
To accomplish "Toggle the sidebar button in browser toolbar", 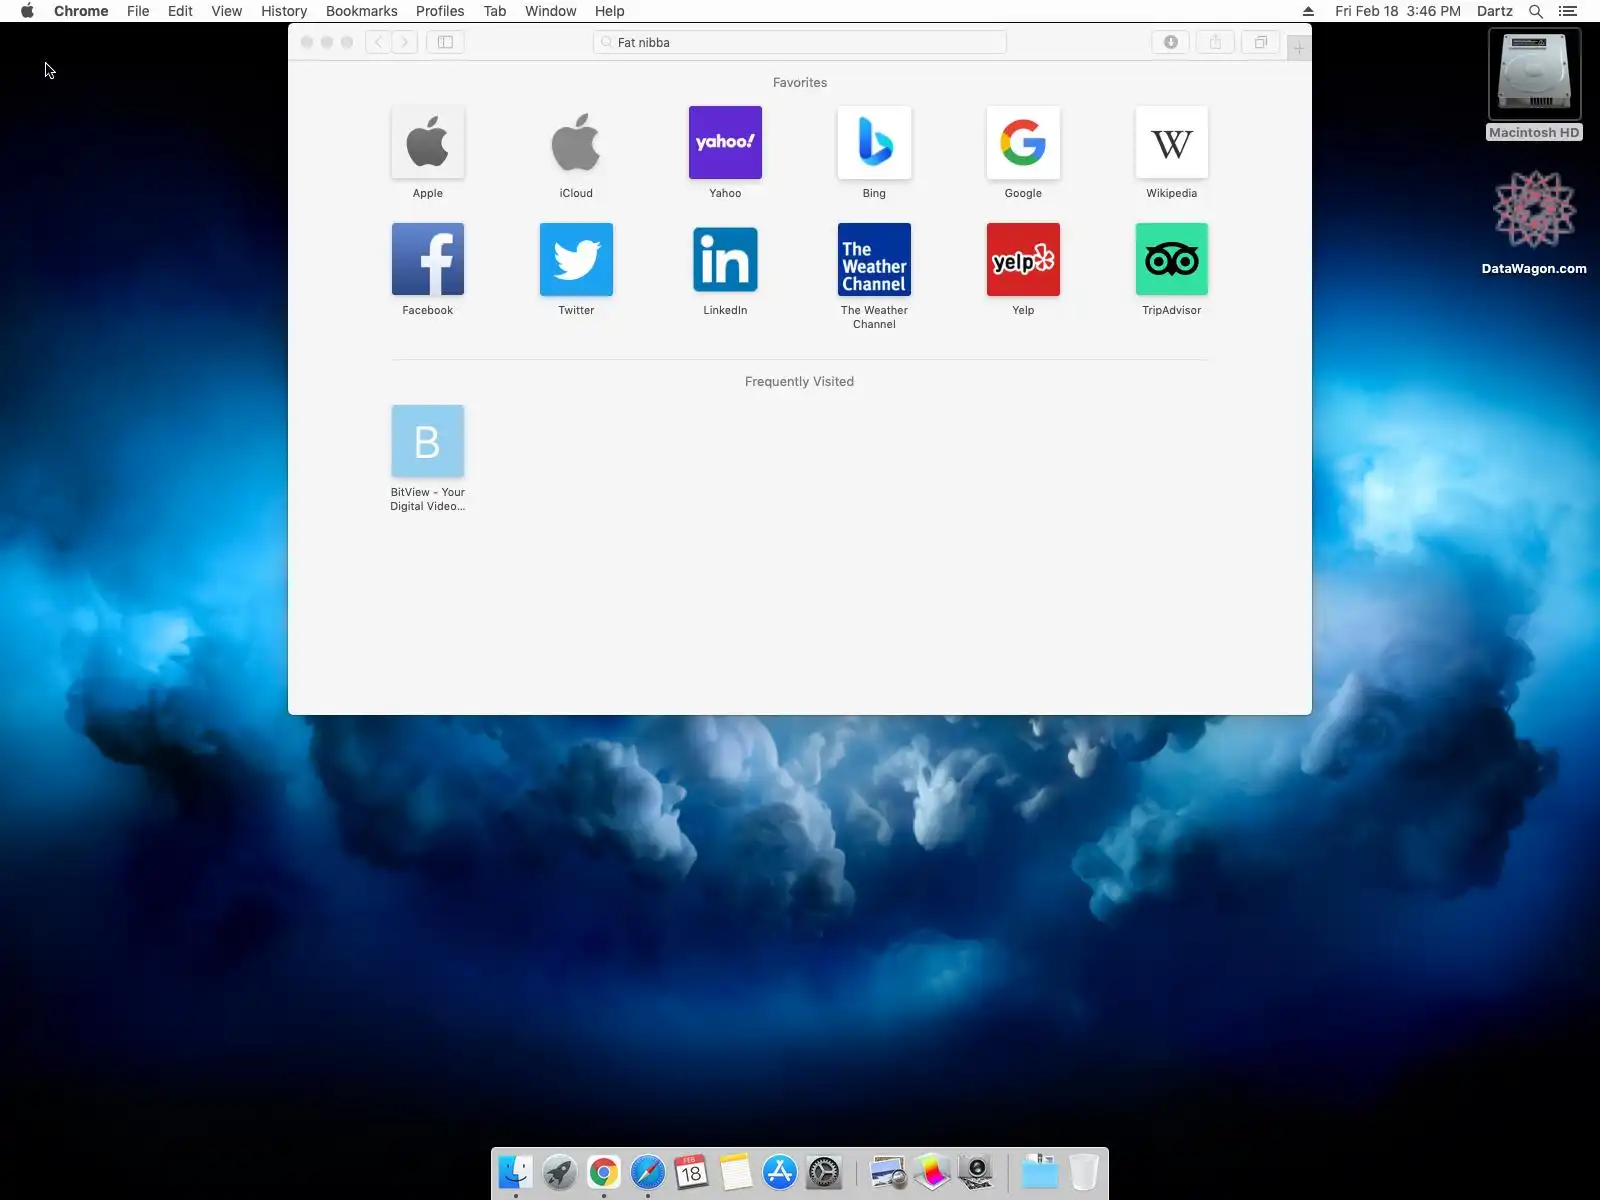I will click(x=445, y=42).
